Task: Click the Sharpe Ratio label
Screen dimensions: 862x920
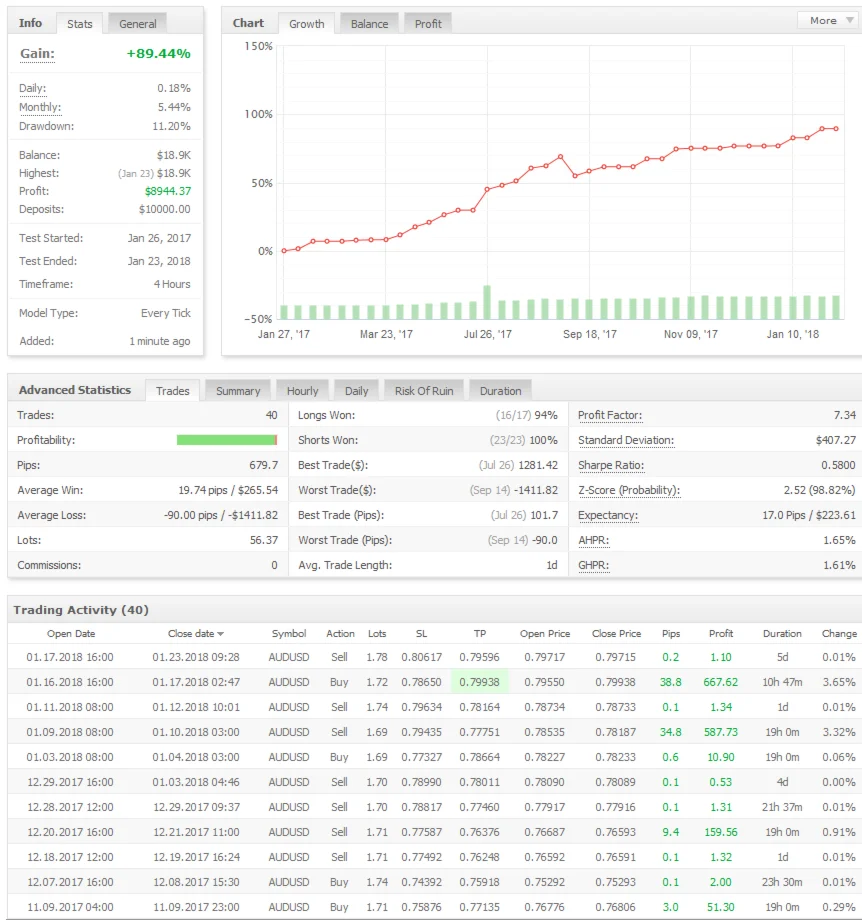Action: click(x=610, y=465)
